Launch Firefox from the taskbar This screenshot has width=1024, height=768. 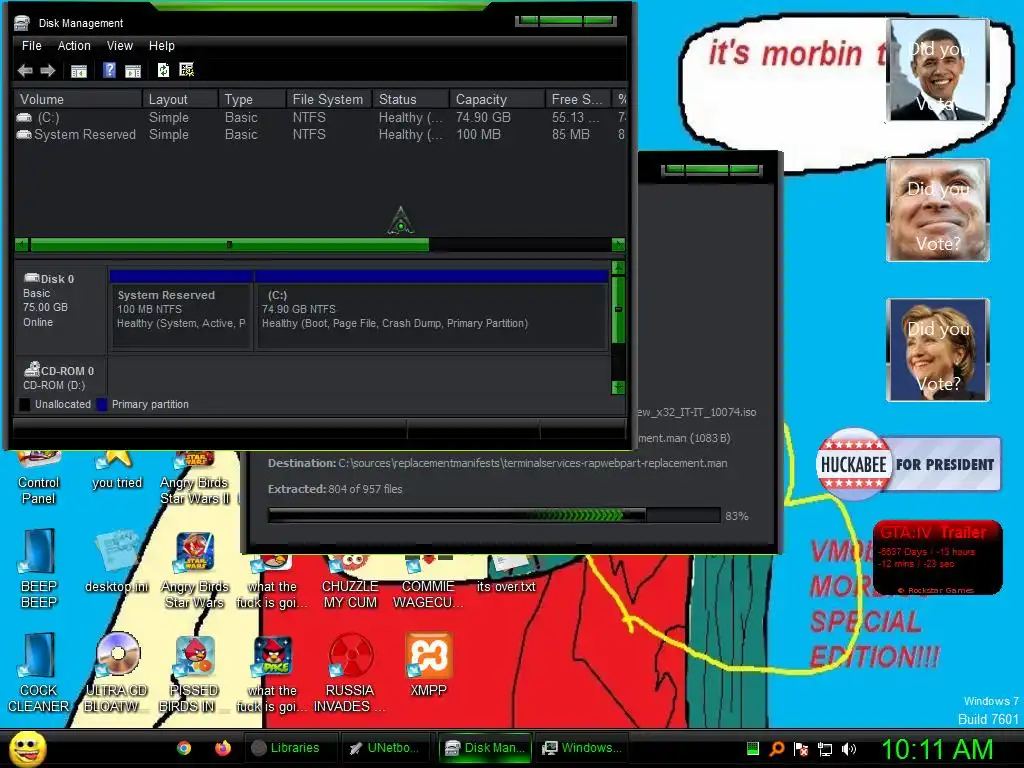(x=223, y=748)
